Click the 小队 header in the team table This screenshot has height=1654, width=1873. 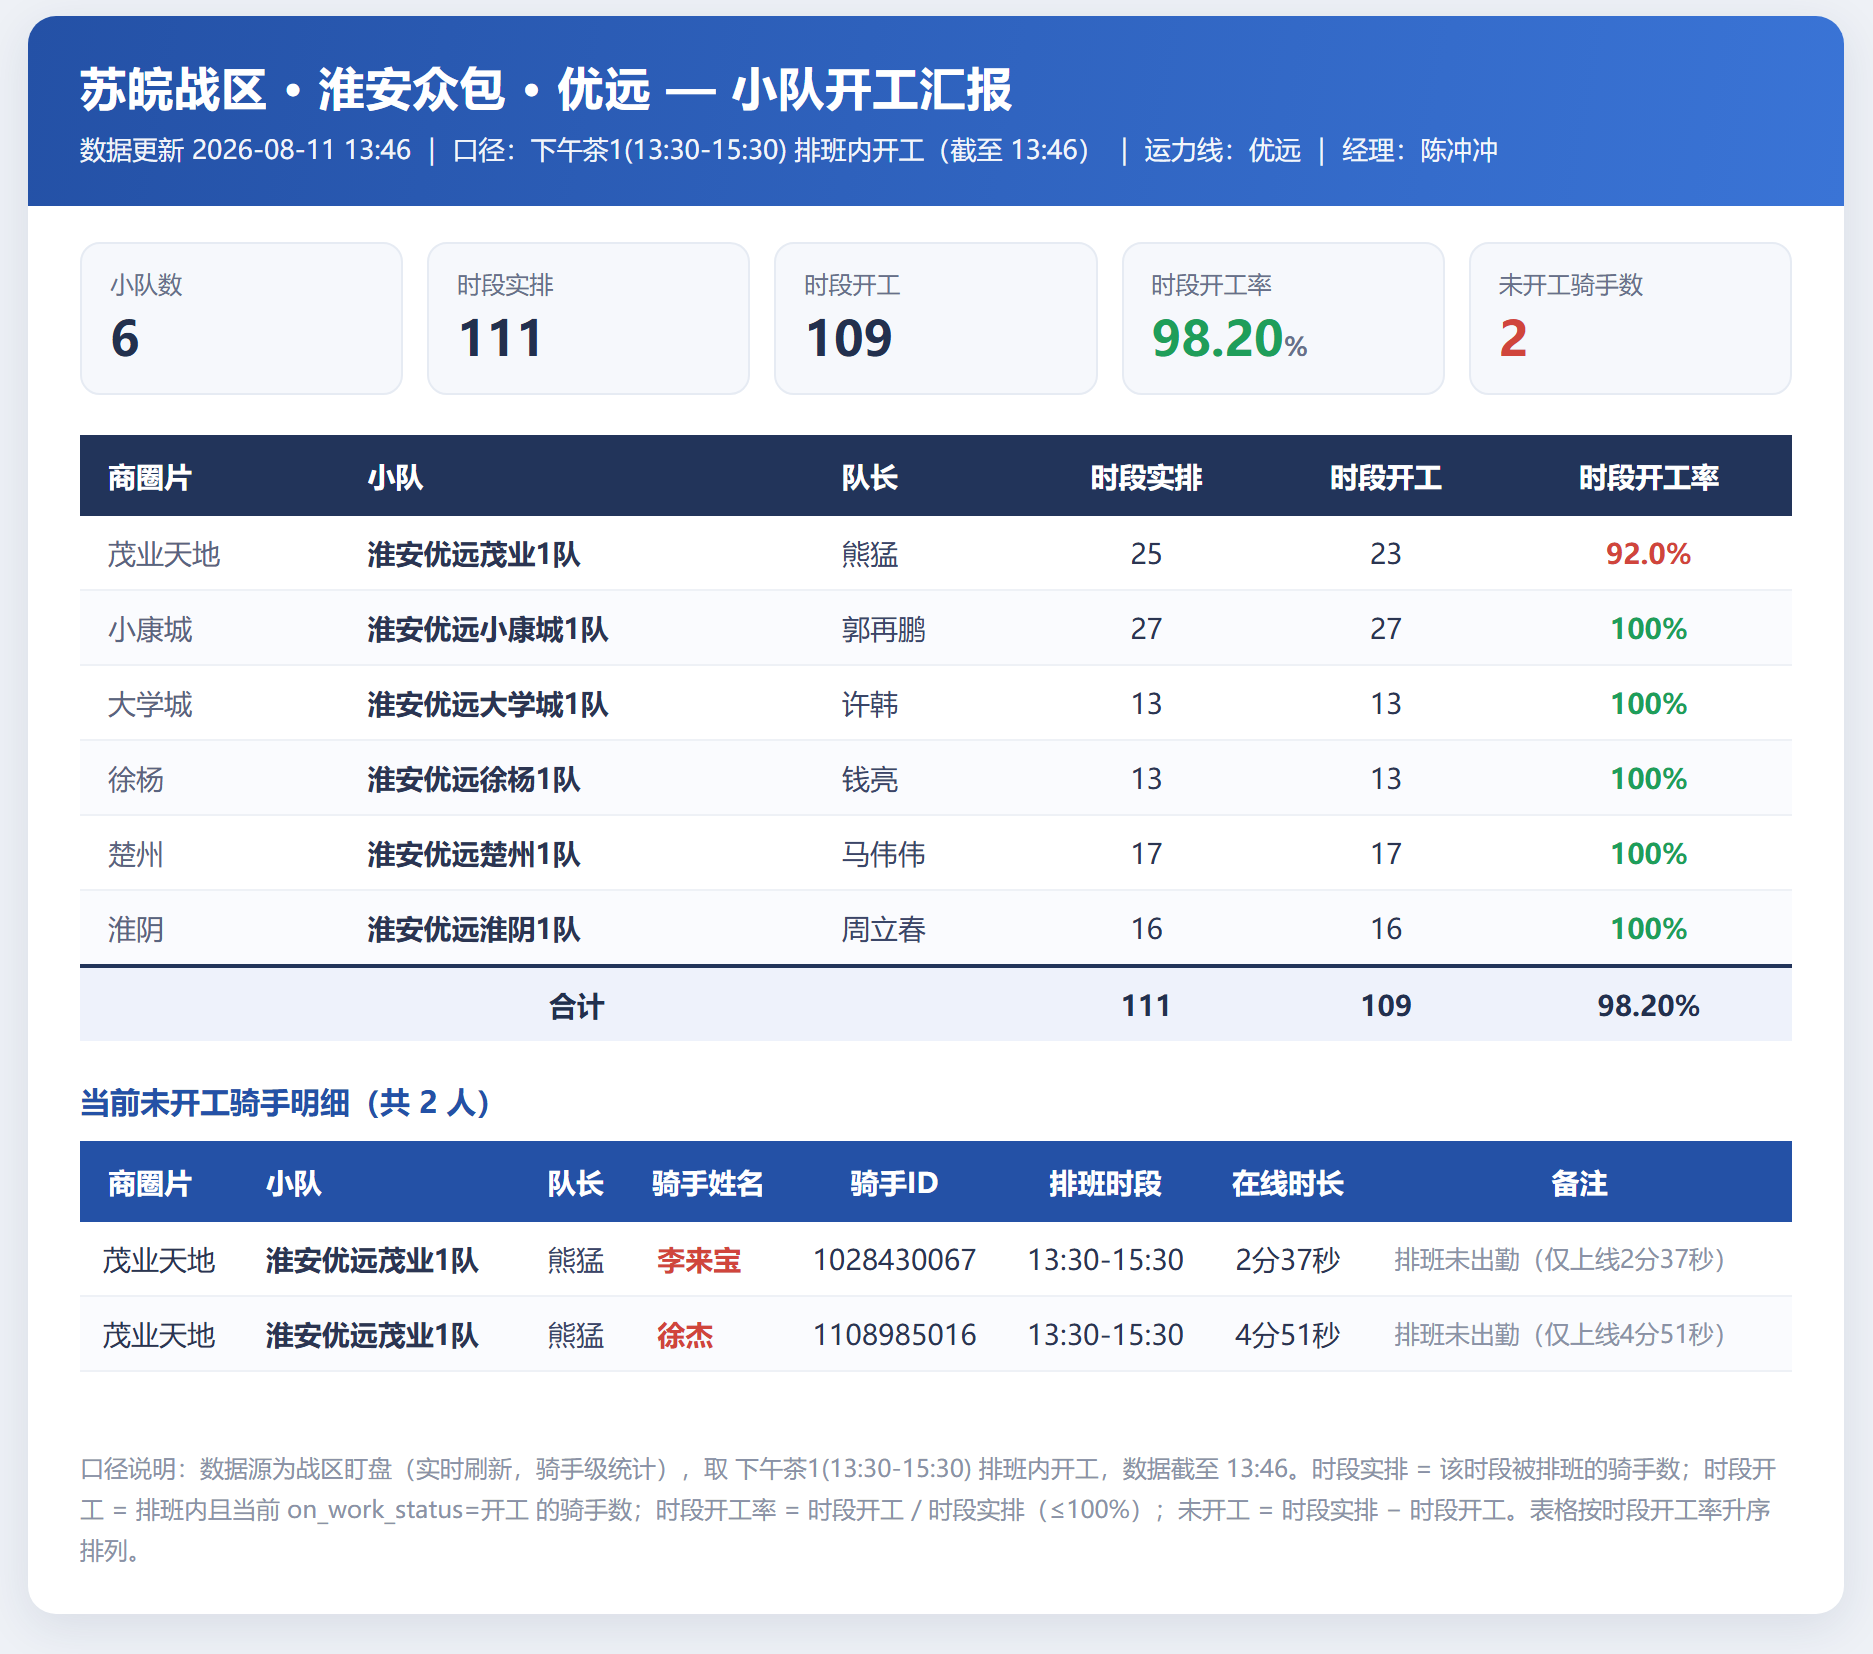[x=395, y=478]
